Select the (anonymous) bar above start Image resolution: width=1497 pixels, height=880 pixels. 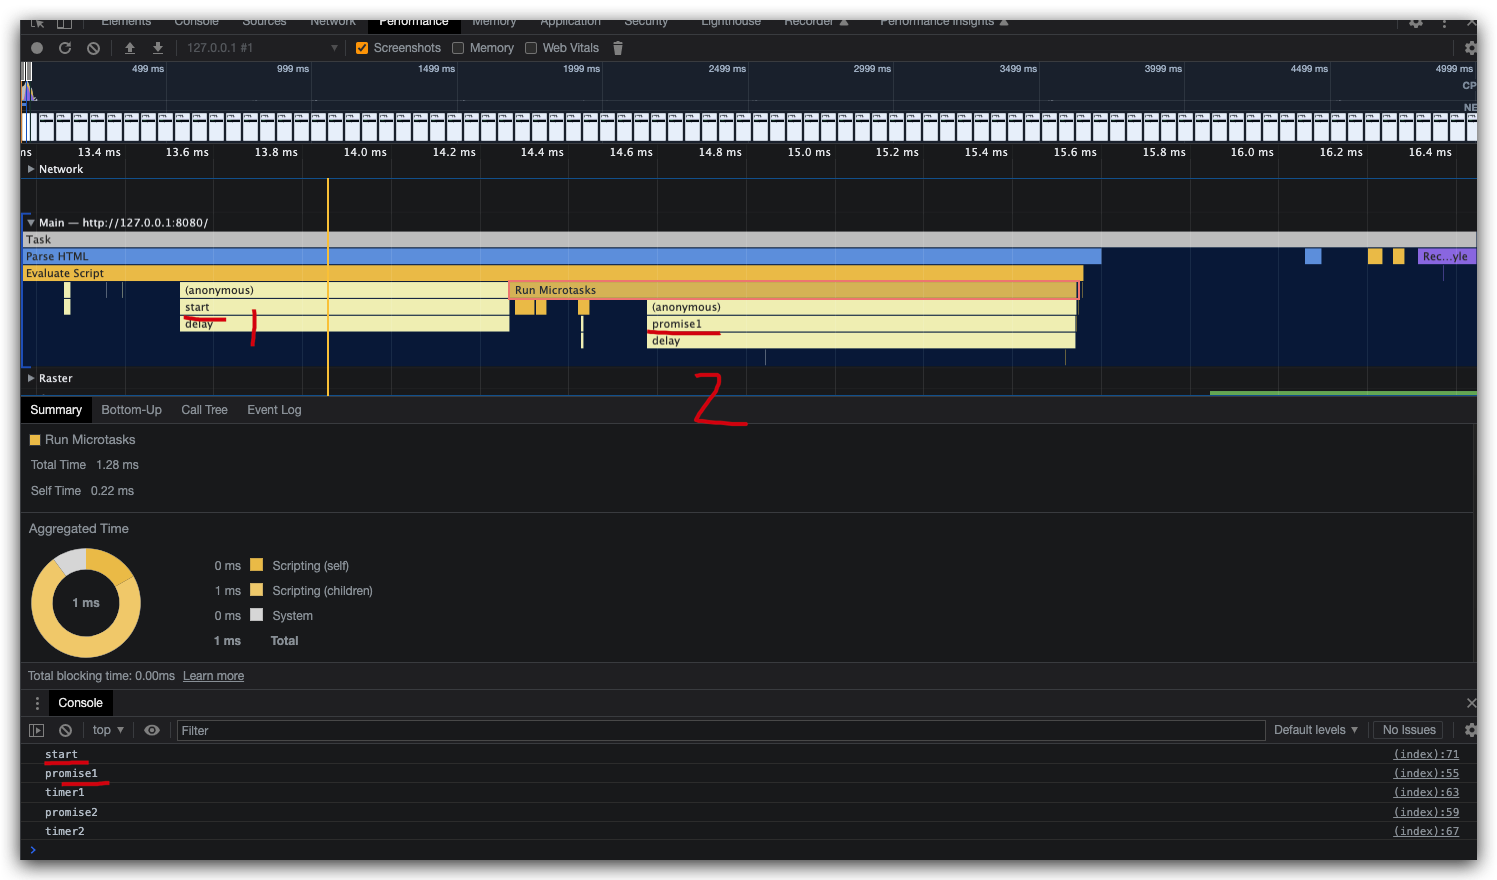pyautogui.click(x=344, y=290)
